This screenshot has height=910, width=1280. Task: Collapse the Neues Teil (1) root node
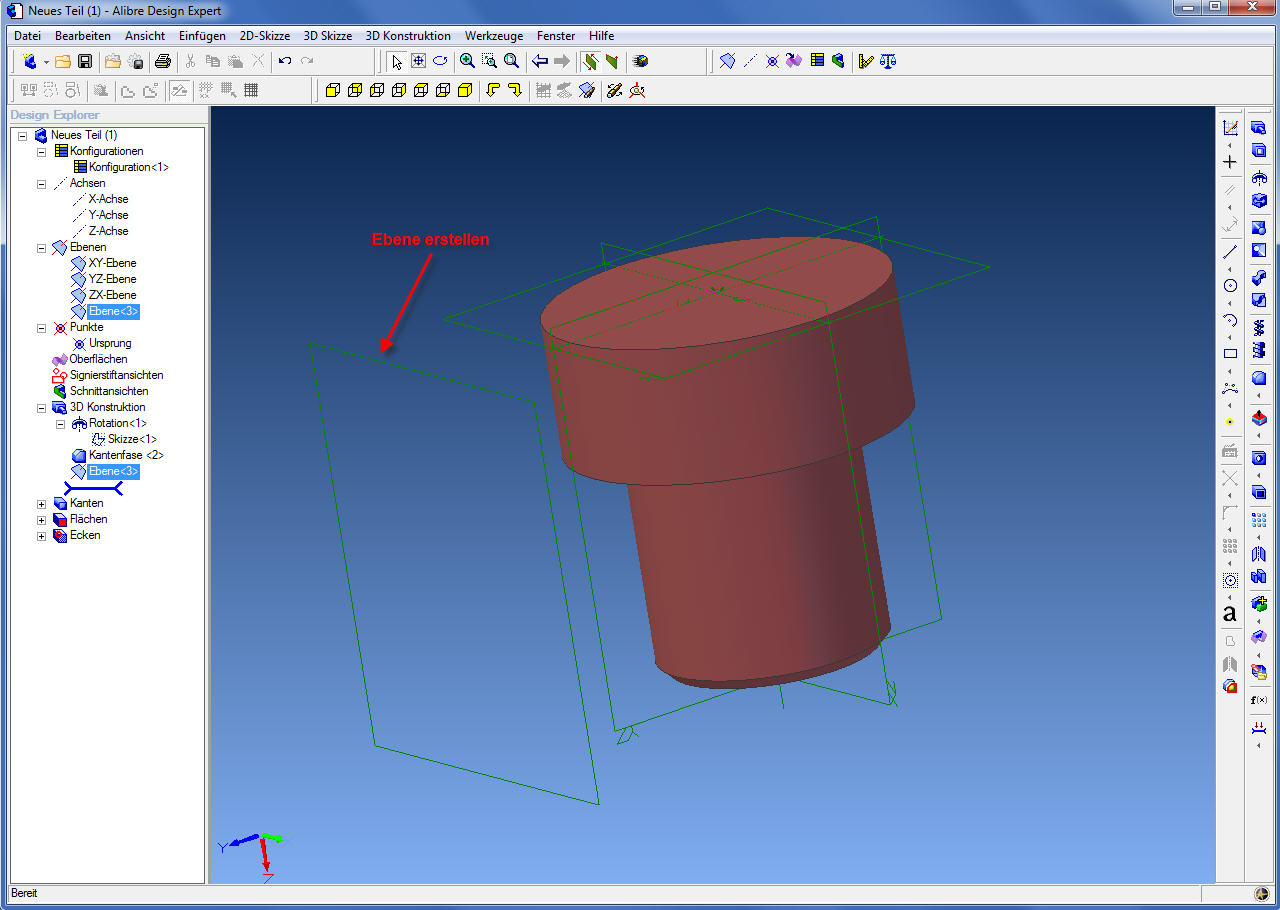tap(22, 135)
